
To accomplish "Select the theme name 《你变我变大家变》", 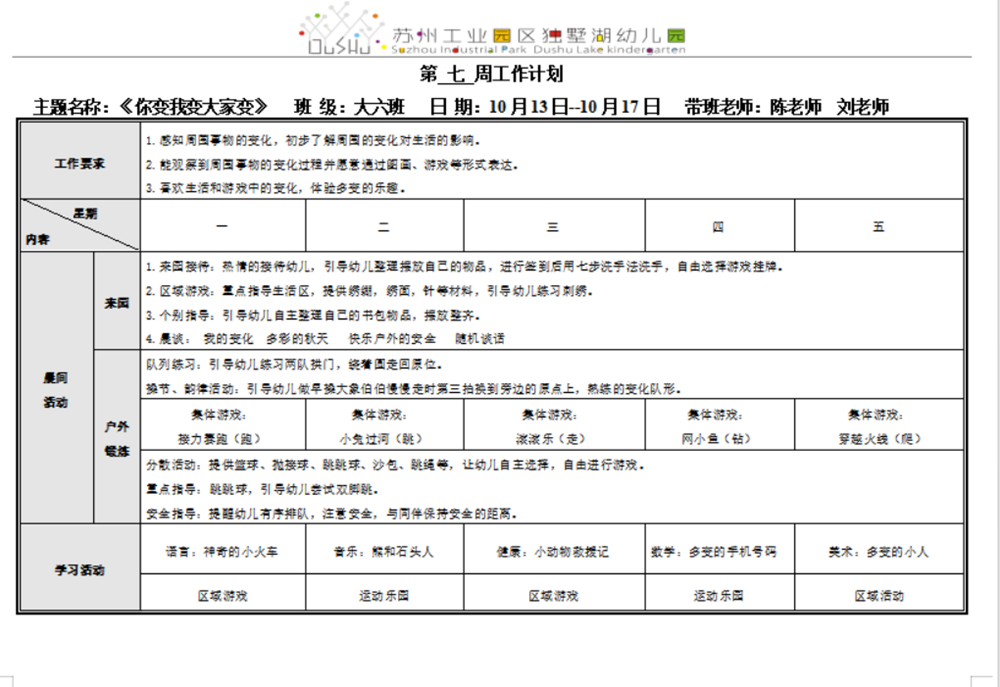I will tap(194, 106).
